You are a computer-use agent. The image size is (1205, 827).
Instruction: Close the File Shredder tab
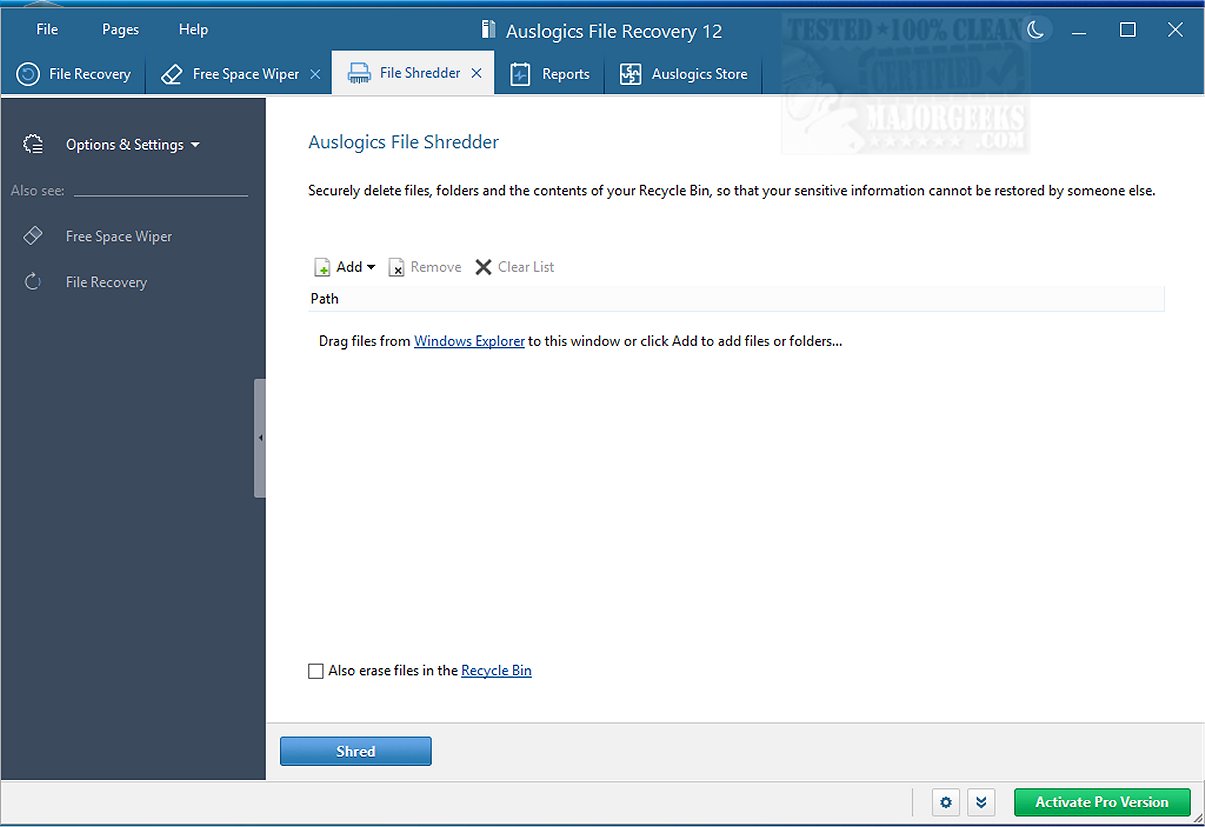(477, 73)
